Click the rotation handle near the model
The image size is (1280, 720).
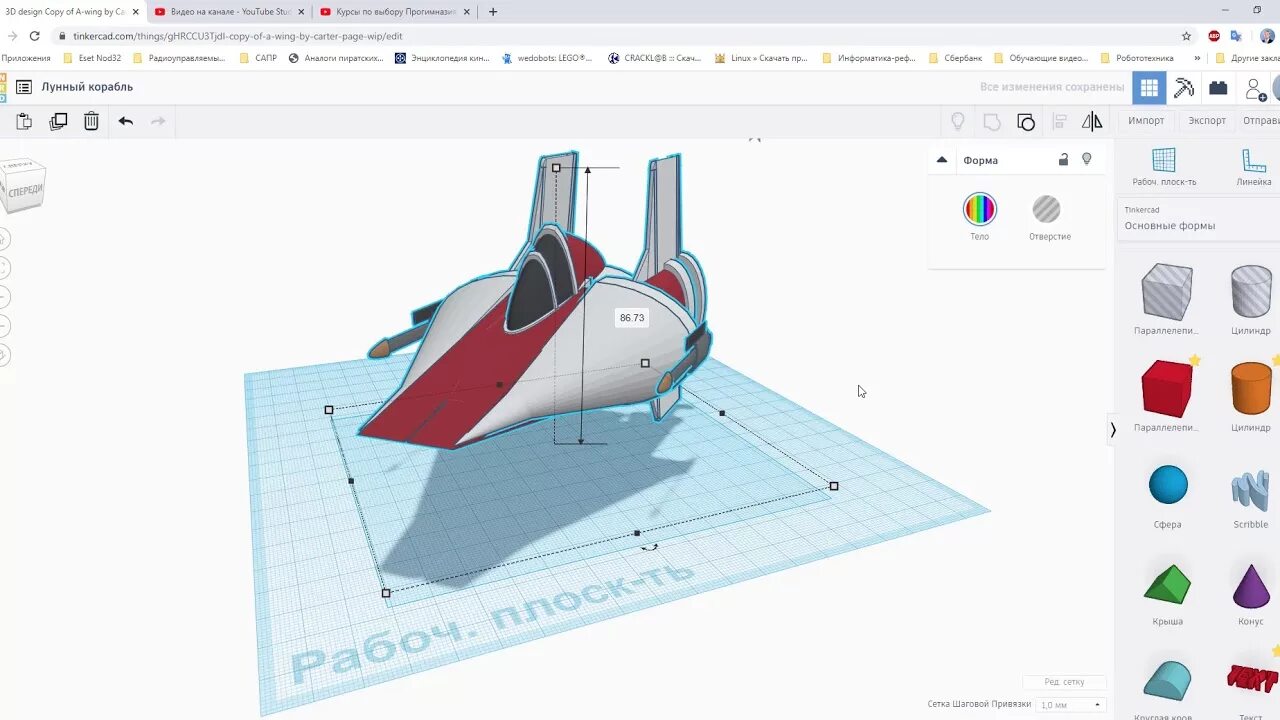(649, 546)
